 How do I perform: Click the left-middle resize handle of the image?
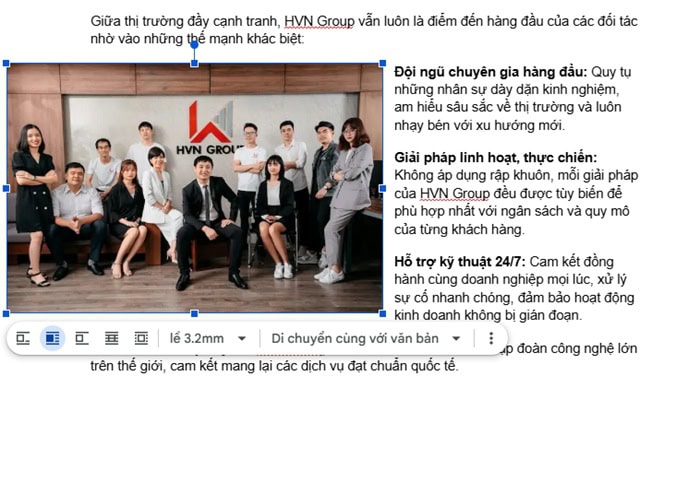pyautogui.click(x=6, y=189)
